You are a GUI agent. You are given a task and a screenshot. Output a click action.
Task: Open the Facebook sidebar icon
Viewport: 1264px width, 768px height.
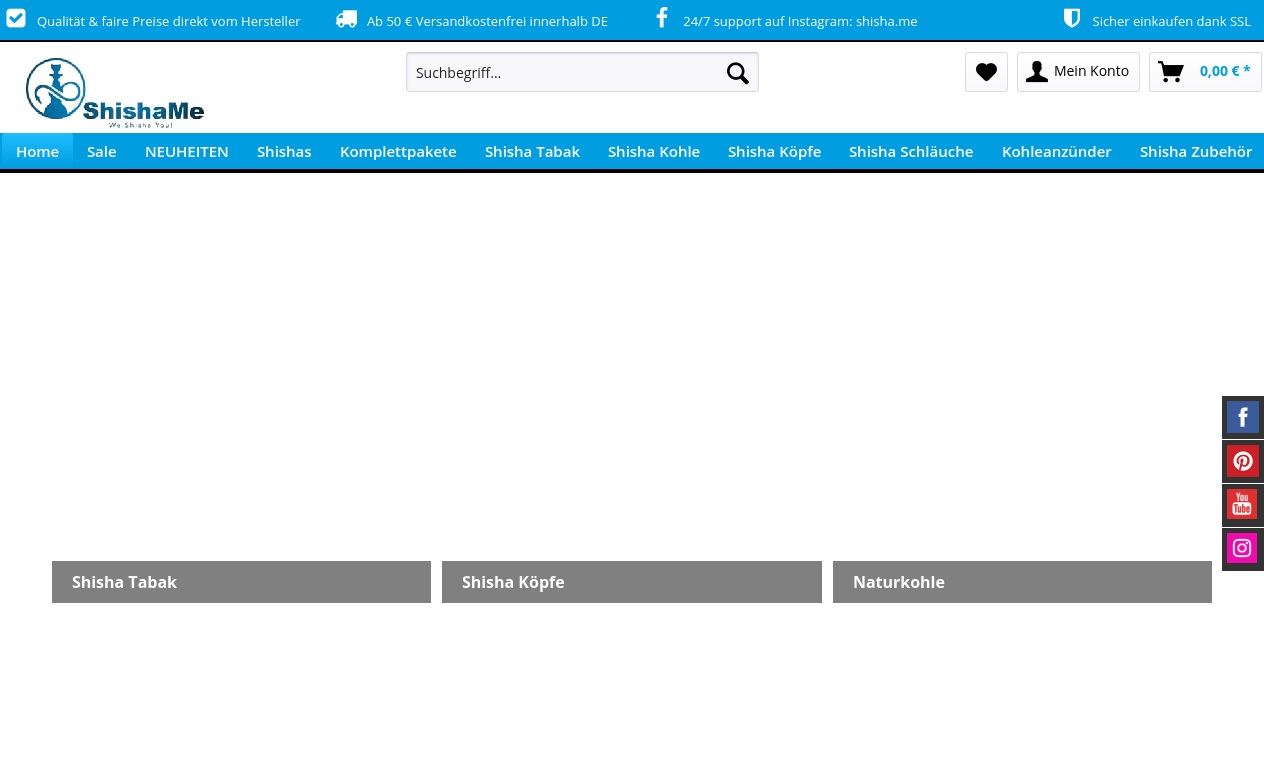[x=1242, y=417]
